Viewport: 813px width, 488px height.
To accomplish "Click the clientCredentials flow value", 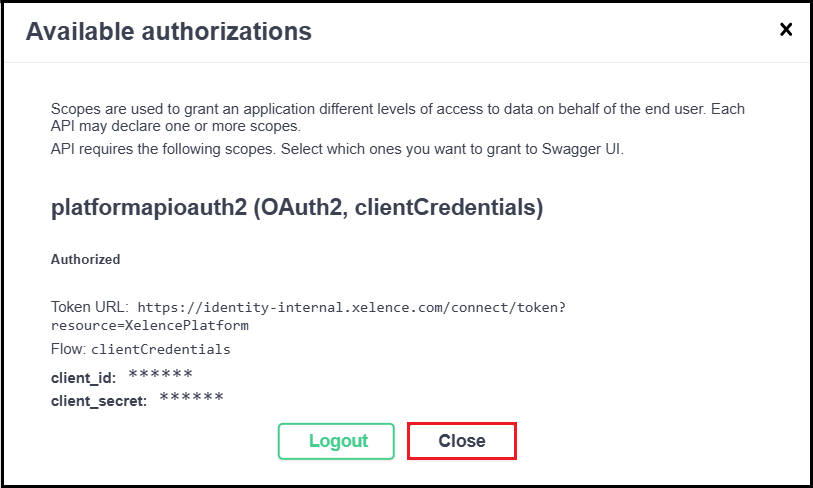I will click(161, 350).
